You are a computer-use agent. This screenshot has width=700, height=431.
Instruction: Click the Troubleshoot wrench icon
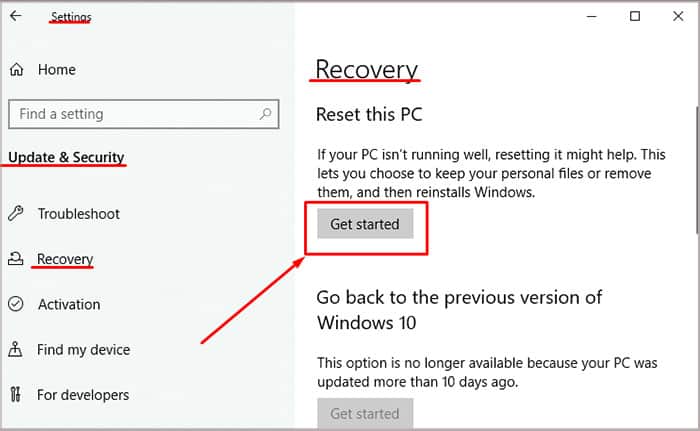(16, 214)
